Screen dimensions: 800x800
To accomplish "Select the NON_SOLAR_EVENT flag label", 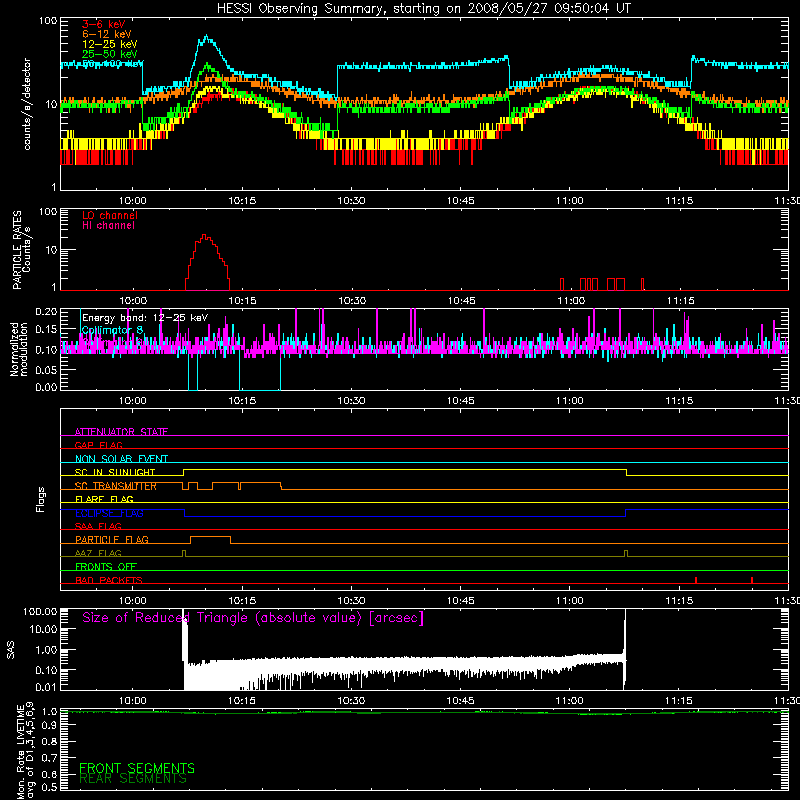I will pos(121,459).
